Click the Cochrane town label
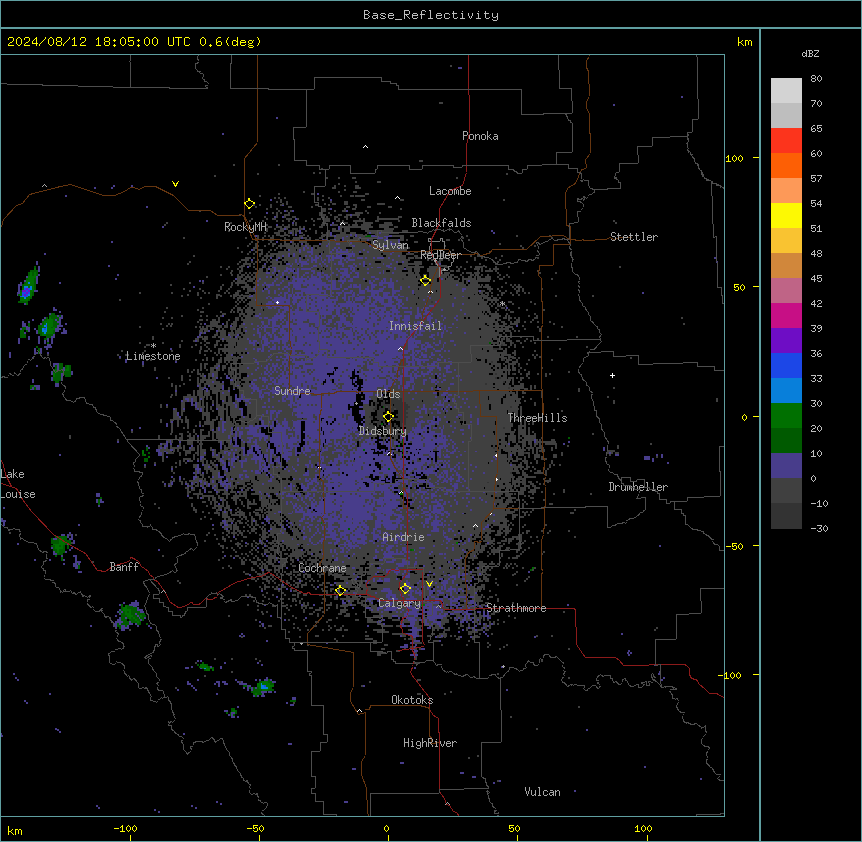The image size is (862, 842). [x=322, y=568]
